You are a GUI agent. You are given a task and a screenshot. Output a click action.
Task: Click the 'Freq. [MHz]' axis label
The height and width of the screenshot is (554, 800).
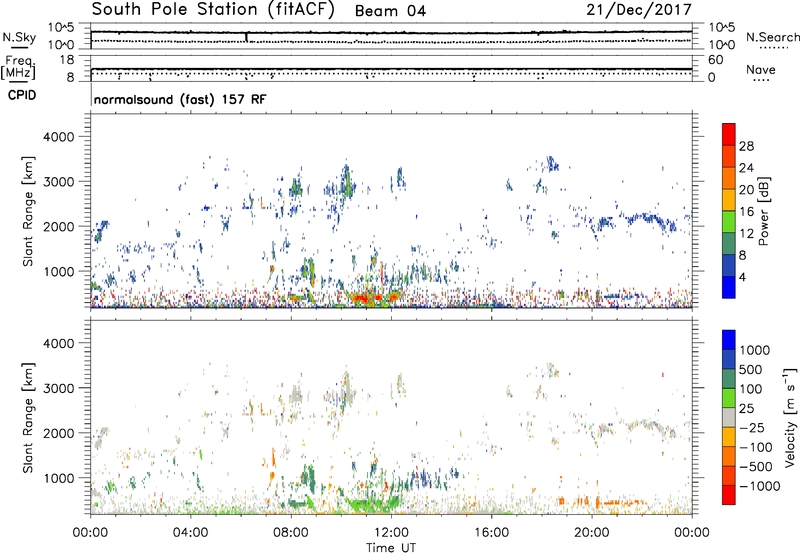(x=18, y=68)
